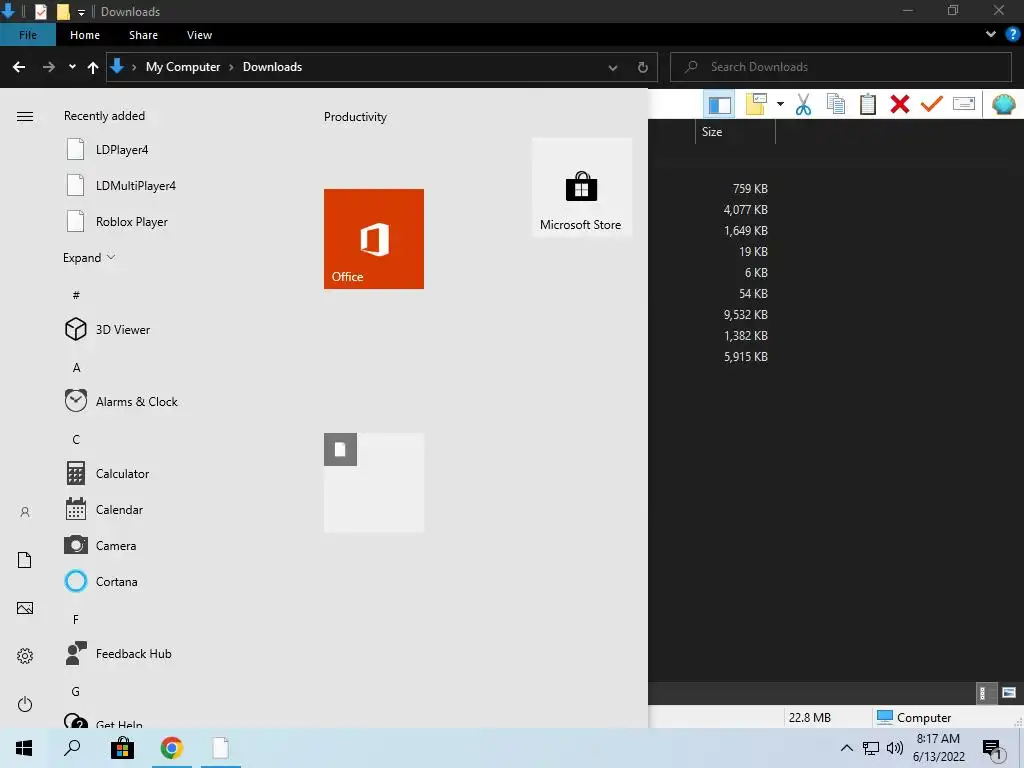Viewport: 1024px width, 768px height.
Task: Open Explorer help question mark
Action: pos(1013,35)
